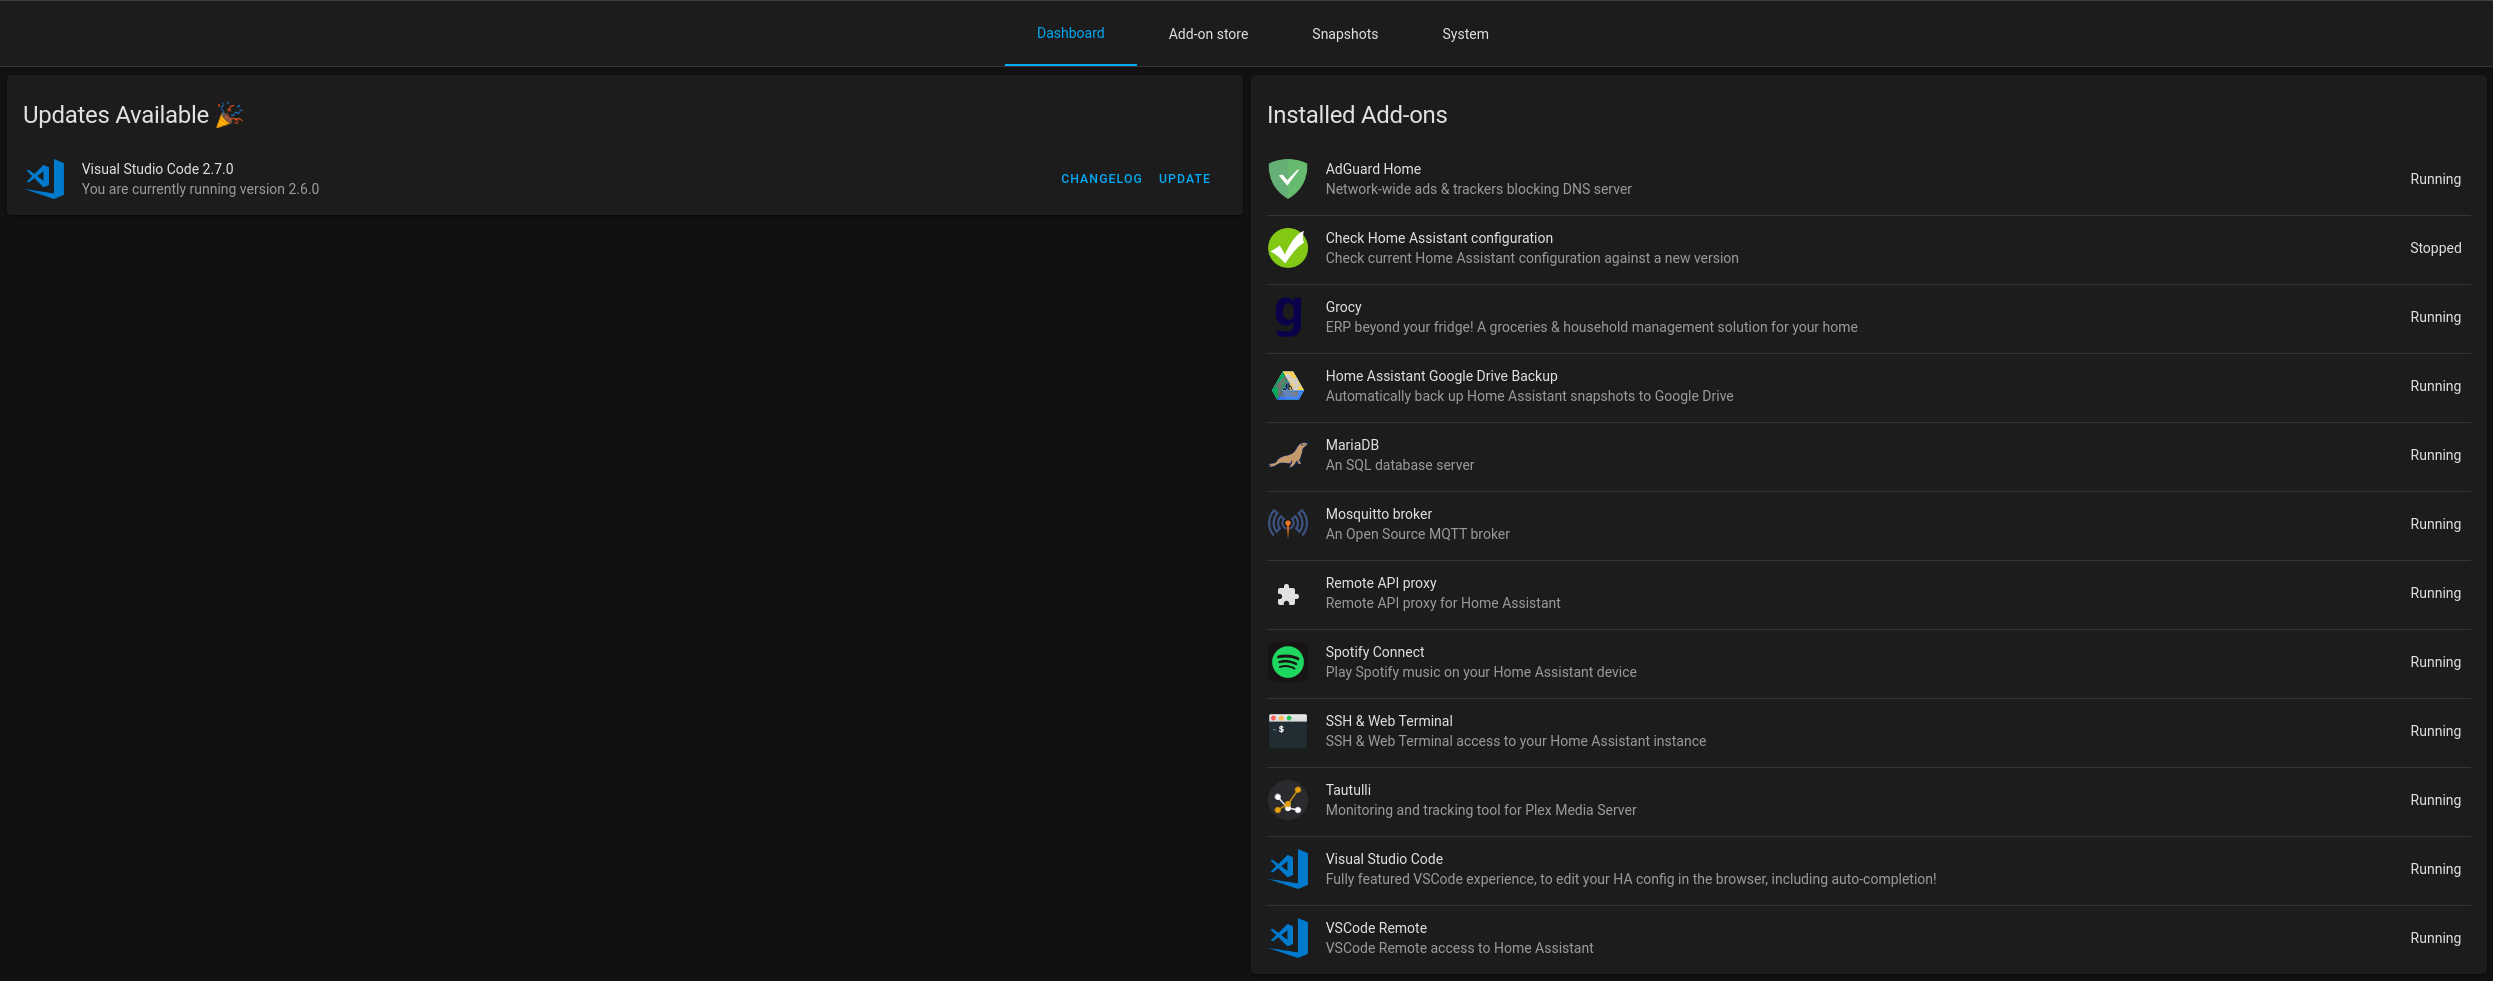Select the MariaDB add-on title
This screenshot has height=981, width=2493.
[x=1352, y=445]
